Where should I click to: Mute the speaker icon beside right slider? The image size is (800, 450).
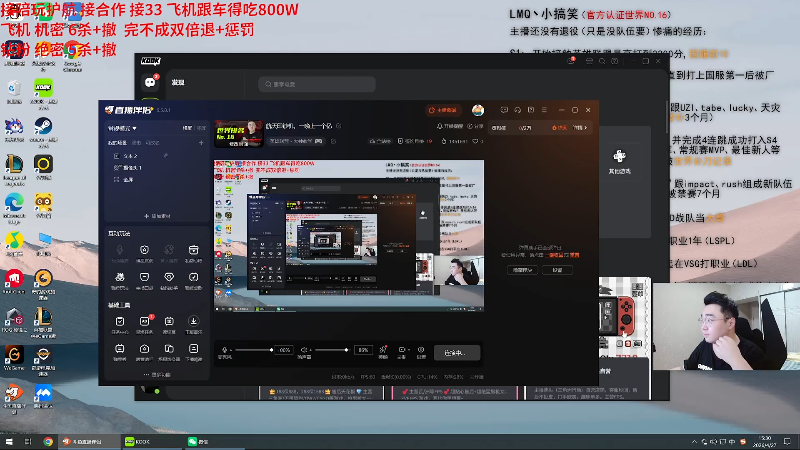click(304, 350)
